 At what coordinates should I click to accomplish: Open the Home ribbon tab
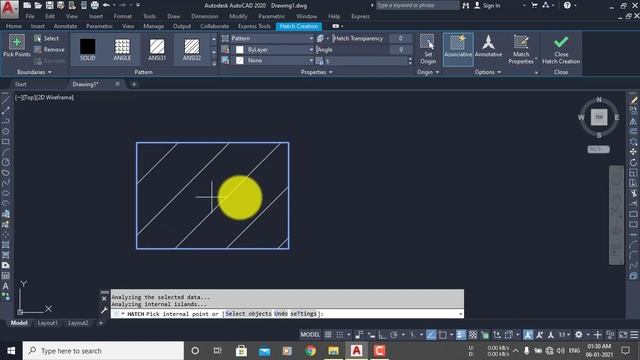[x=14, y=26]
